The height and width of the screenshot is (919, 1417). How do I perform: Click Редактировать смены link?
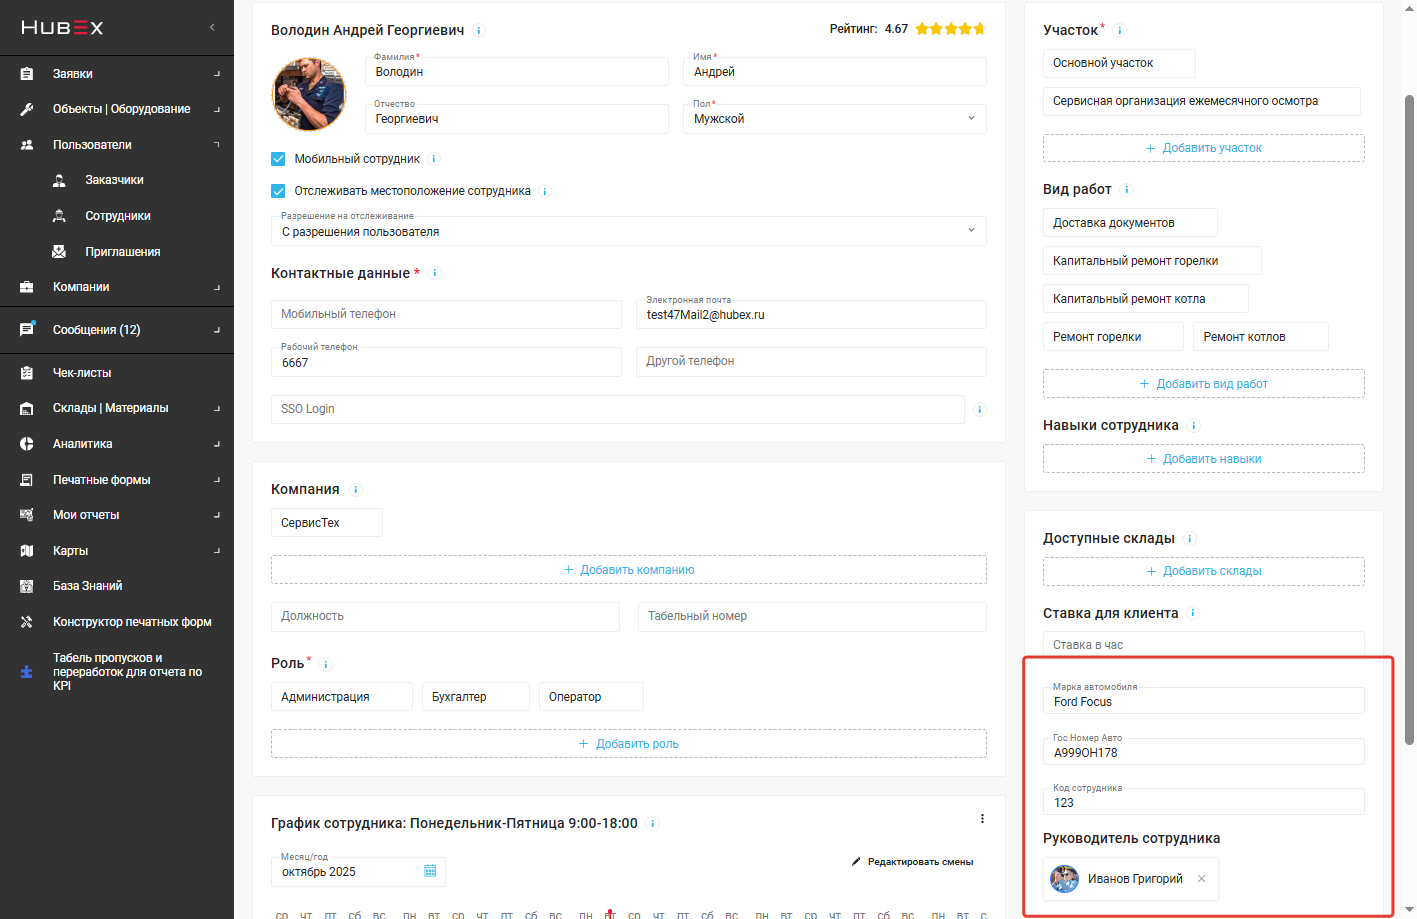(x=912, y=862)
